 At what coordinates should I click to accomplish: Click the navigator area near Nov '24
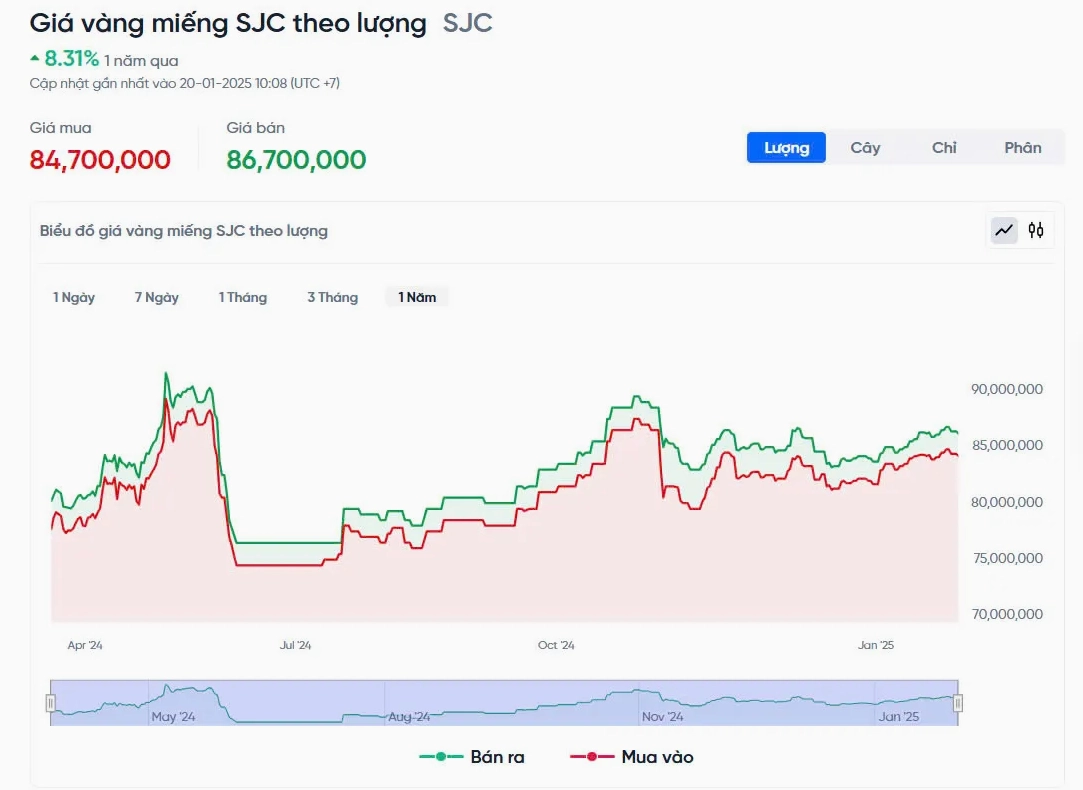tap(662, 704)
